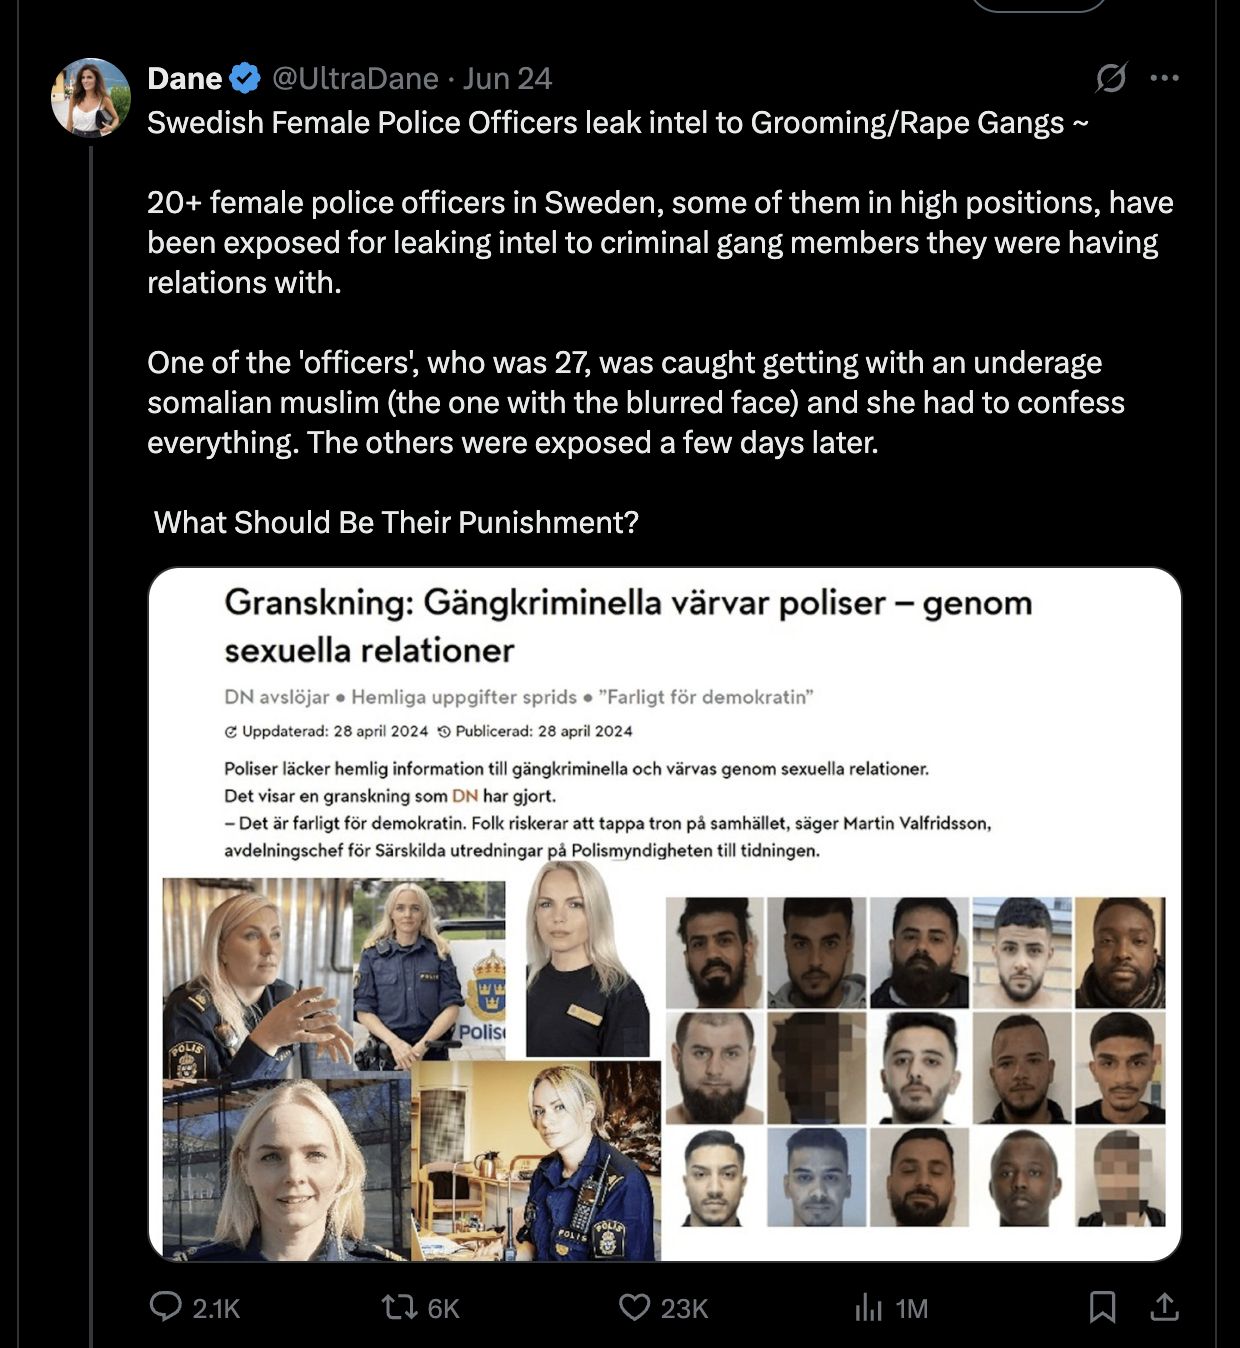
Task: Click the post text body
Action: pyautogui.click(x=660, y=322)
